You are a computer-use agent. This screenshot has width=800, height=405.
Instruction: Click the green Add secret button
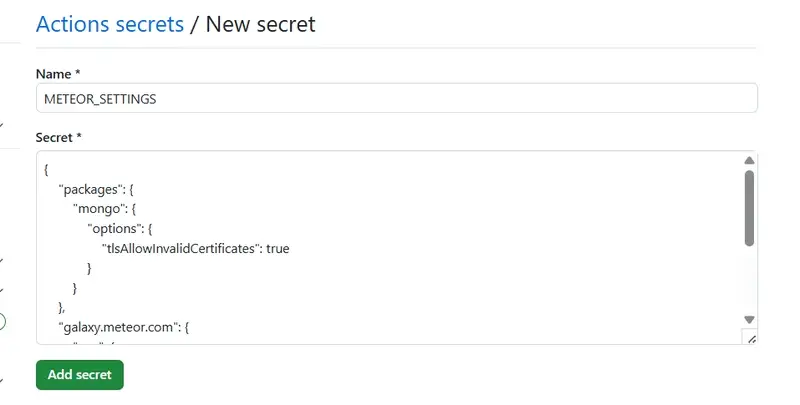tap(80, 375)
